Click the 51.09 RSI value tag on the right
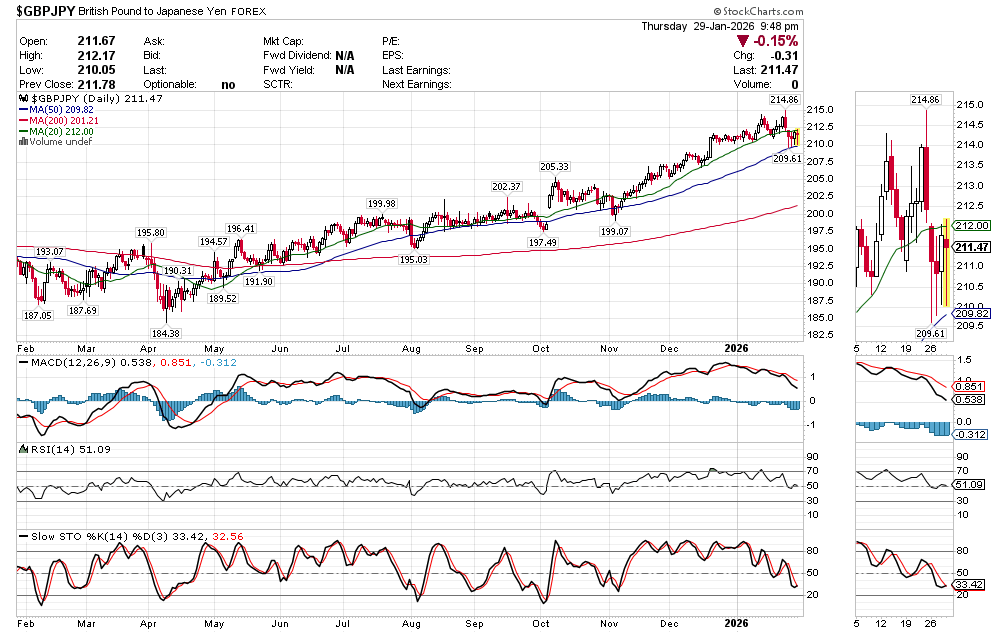The image size is (1000, 633). (973, 485)
